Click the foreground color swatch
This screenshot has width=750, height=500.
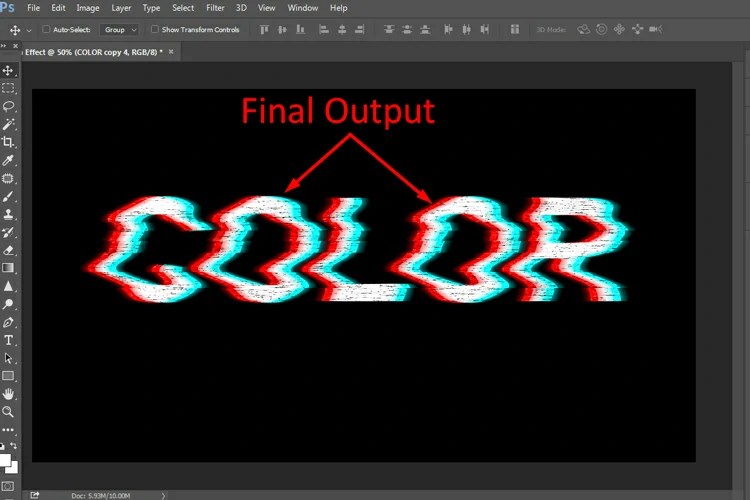tap(4, 460)
